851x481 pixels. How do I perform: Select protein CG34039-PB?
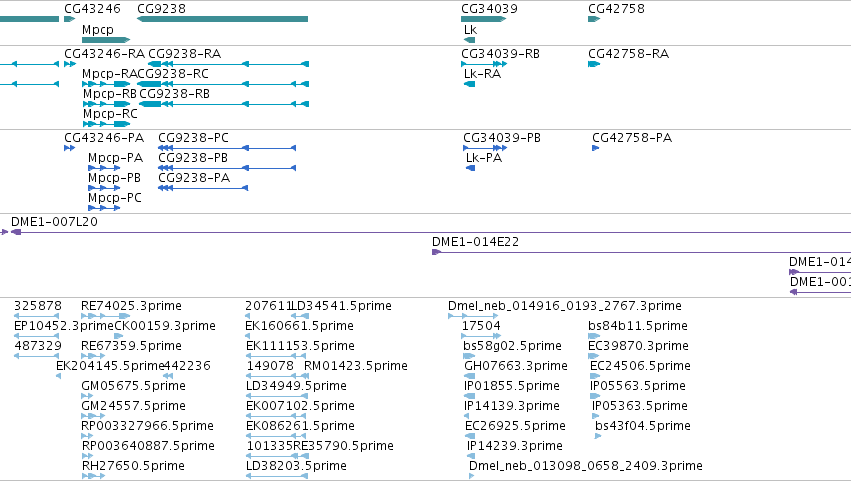tap(502, 138)
